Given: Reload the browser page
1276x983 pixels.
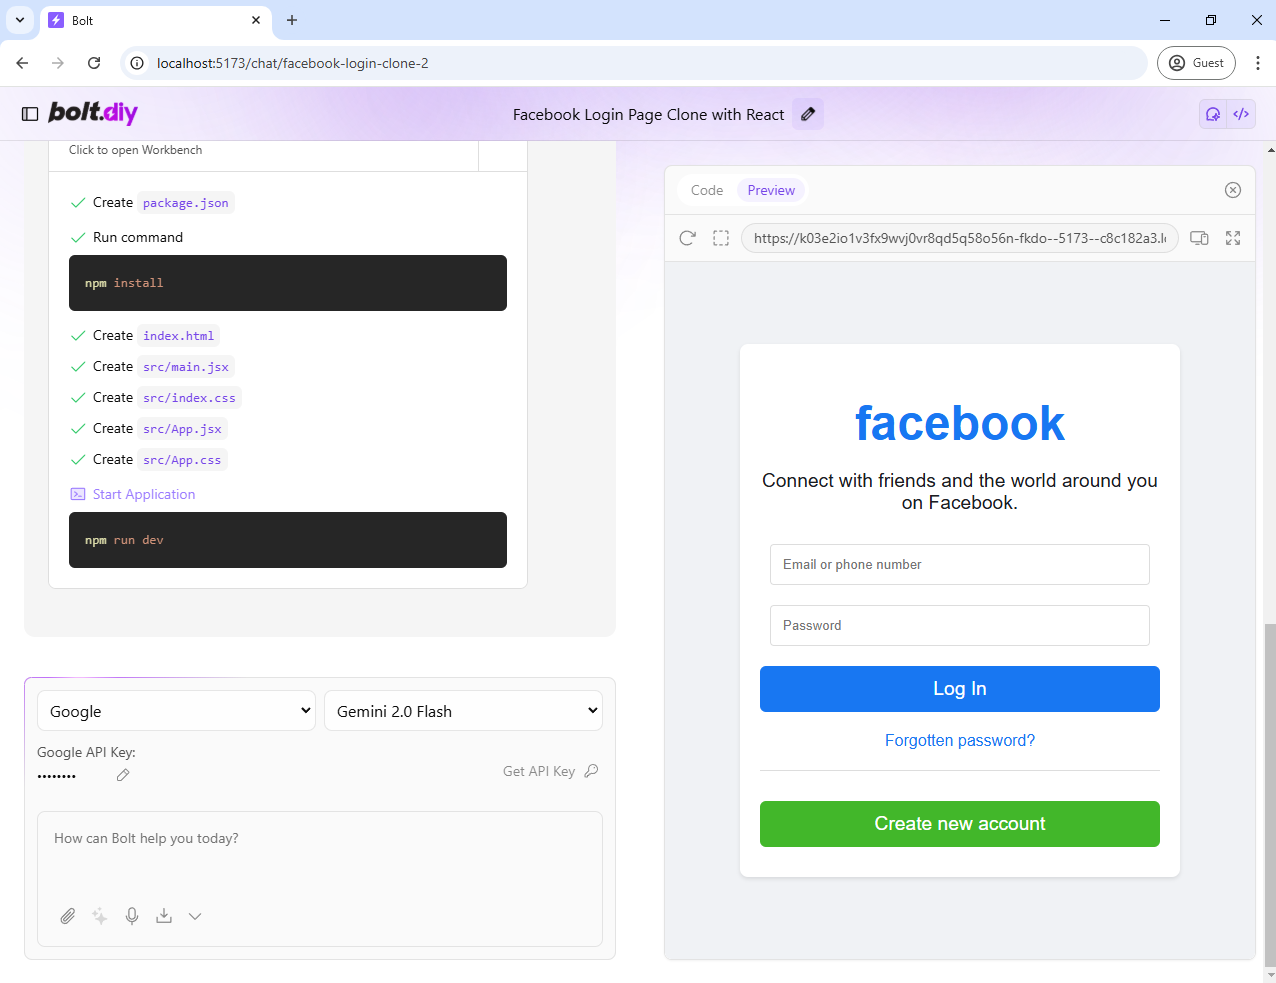Looking at the screenshot, I should click(94, 63).
